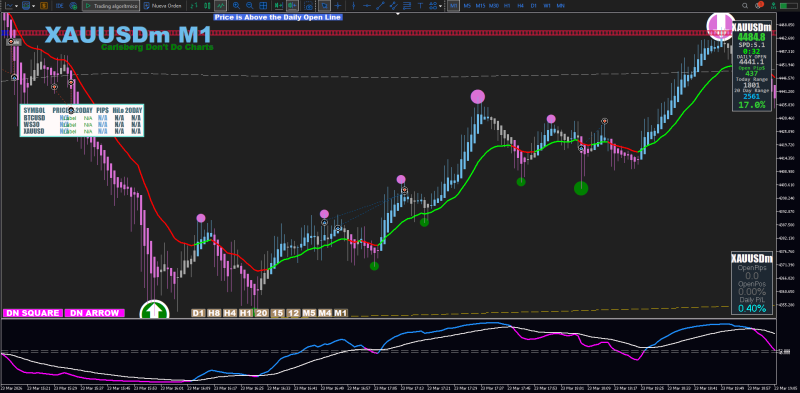Viewport: 800px width, 393px height.
Task: Click the 15 chart panel button
Action: pyautogui.click(x=278, y=313)
